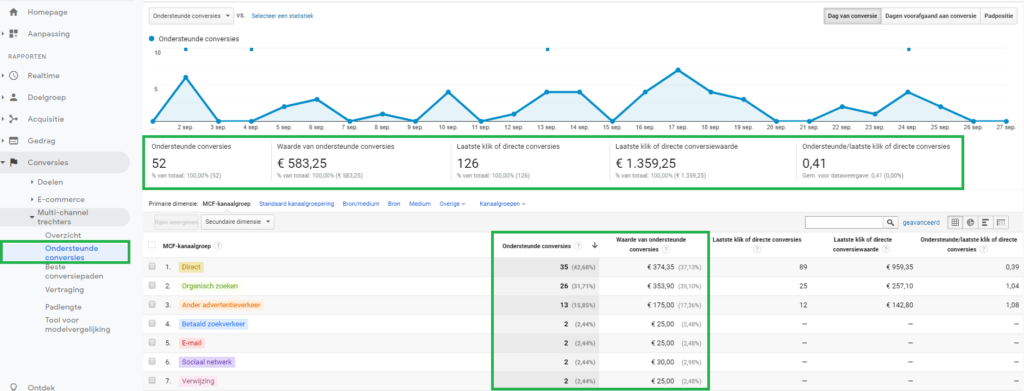
Task: Check the checkbox for Organisch zoeken row
Action: pyautogui.click(x=152, y=286)
